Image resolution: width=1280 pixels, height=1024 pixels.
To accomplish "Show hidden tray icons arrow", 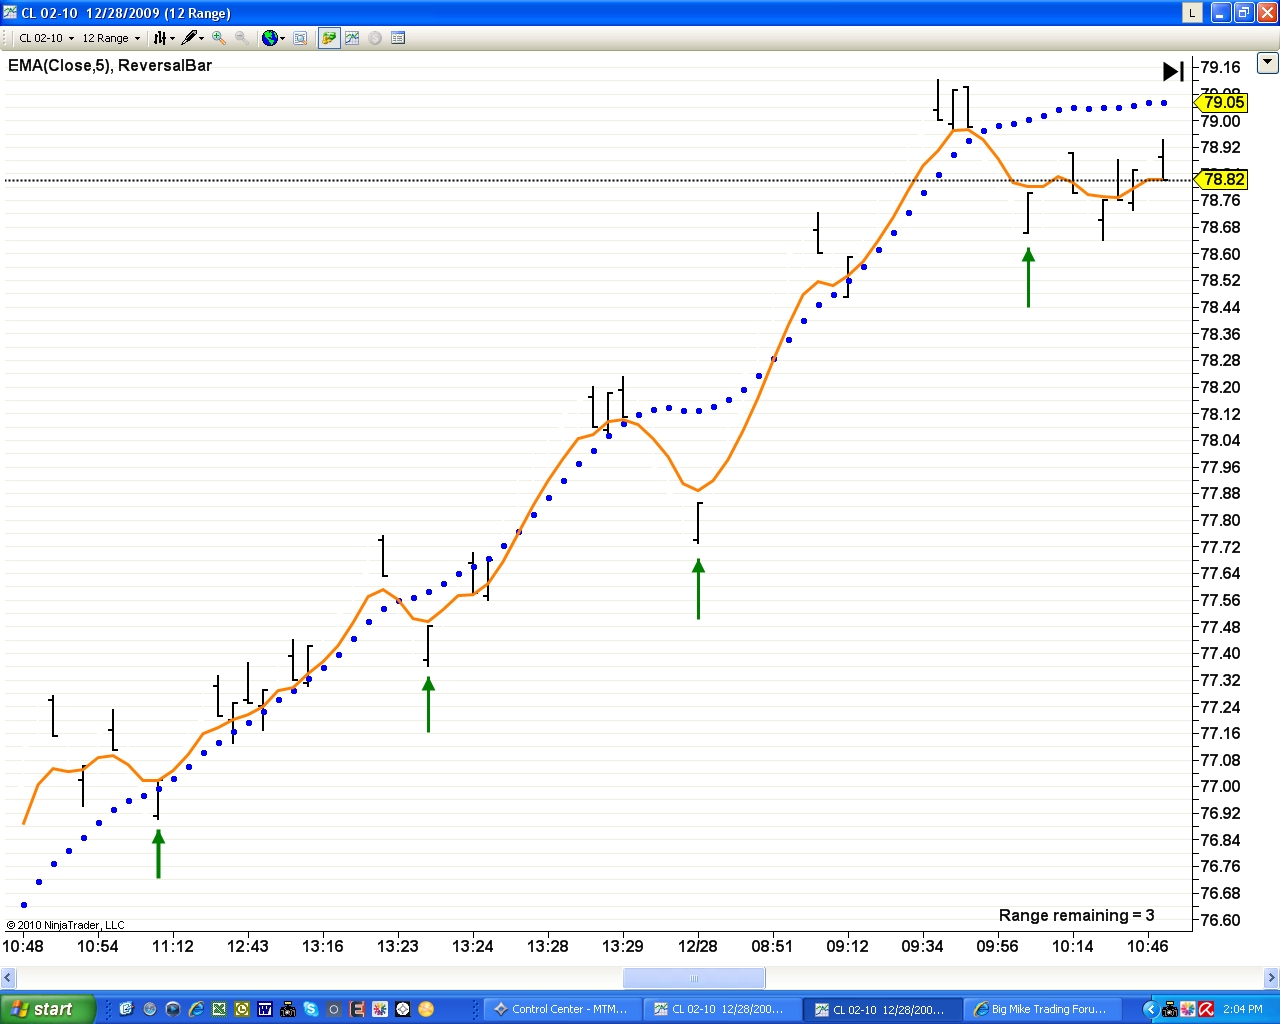I will [1150, 1009].
